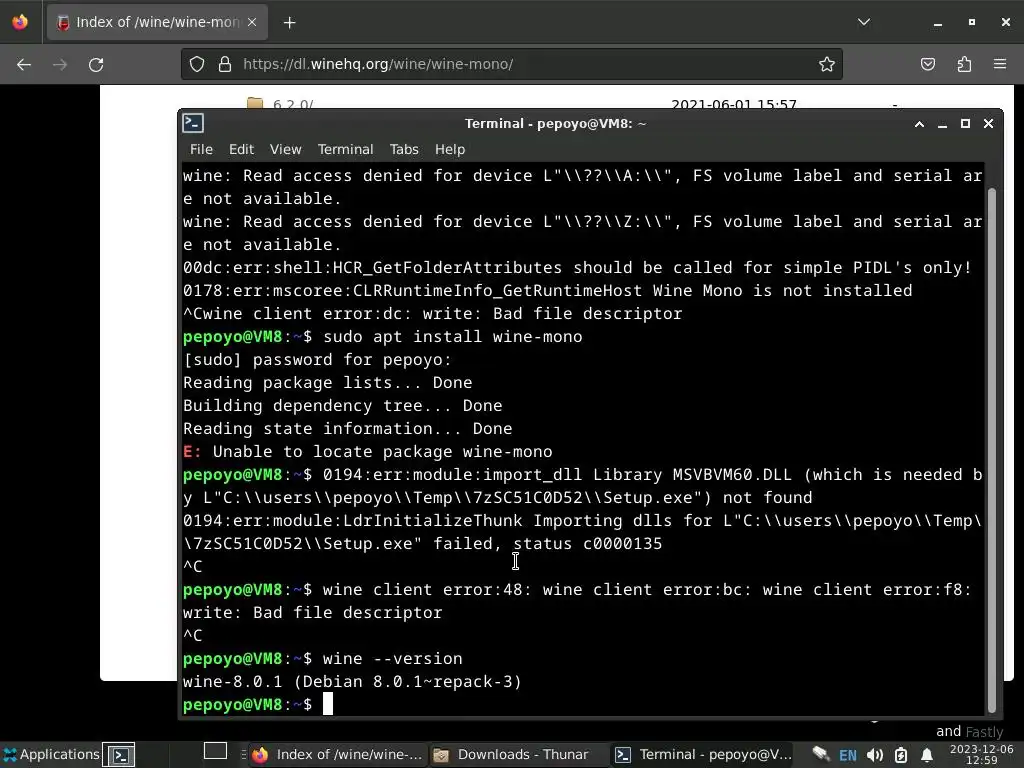
Task: Open the terminal Tabs menu
Action: coord(404,150)
